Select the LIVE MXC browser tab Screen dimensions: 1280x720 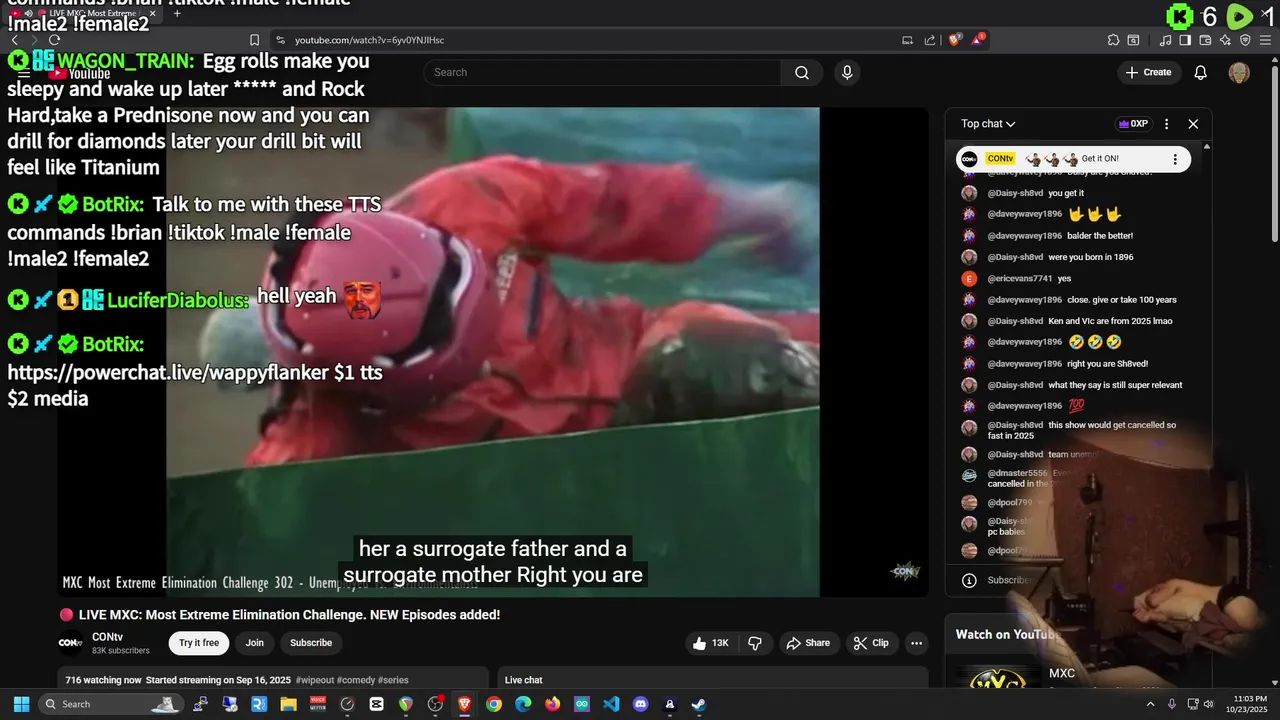click(85, 13)
